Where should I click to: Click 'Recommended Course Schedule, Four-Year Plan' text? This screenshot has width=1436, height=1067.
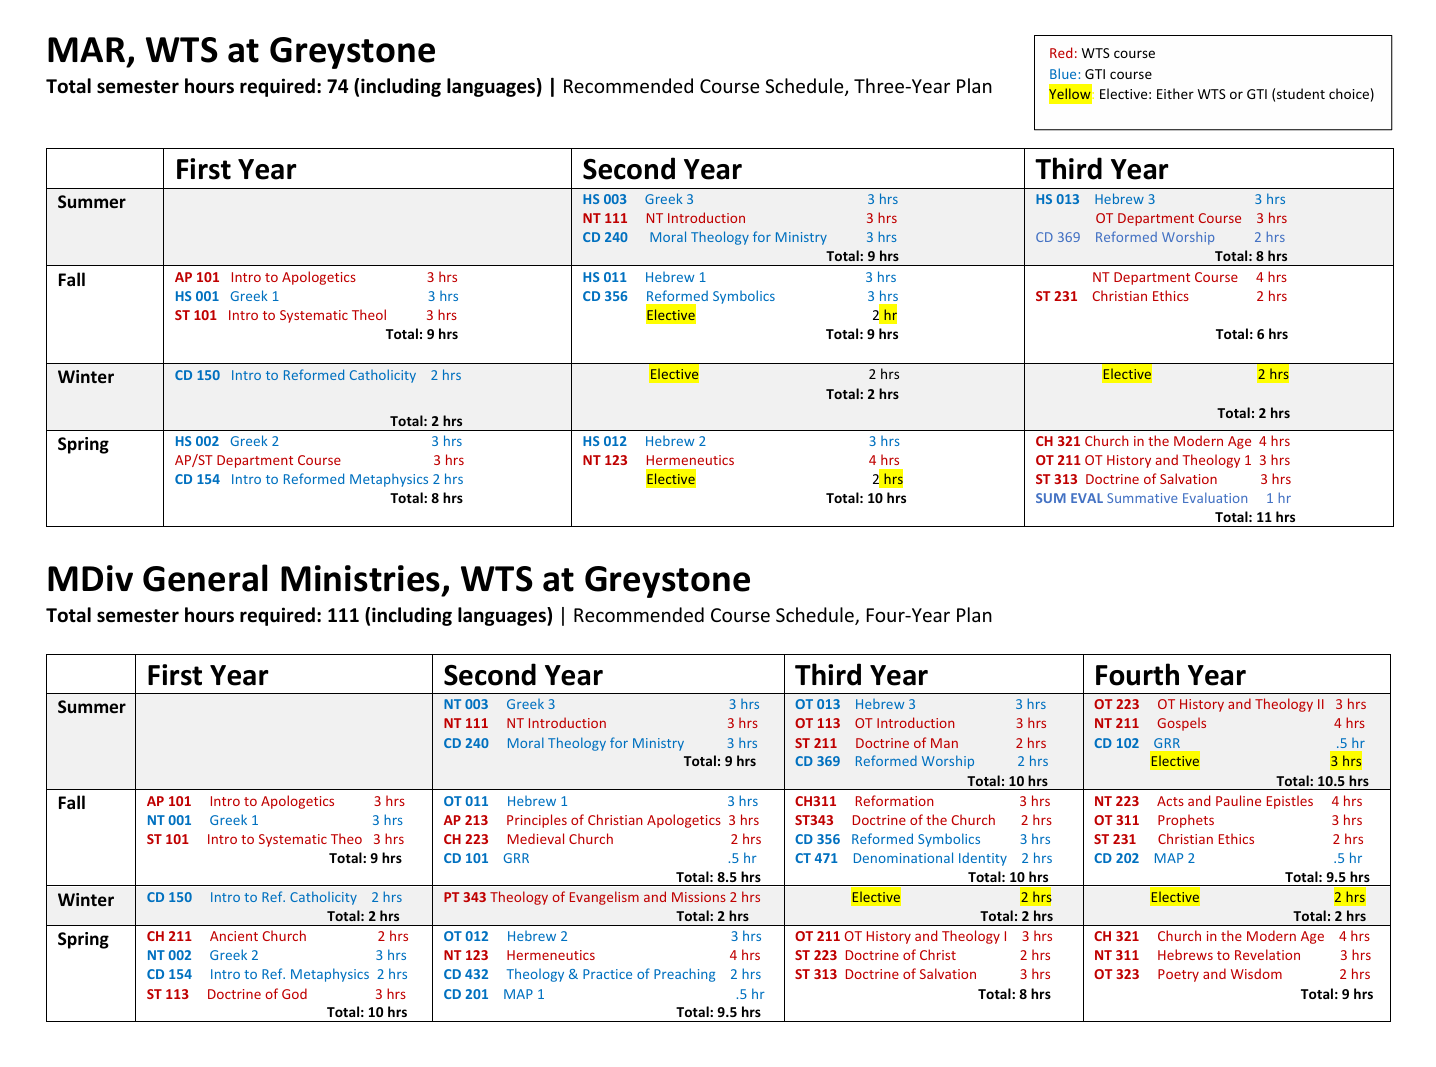(783, 616)
